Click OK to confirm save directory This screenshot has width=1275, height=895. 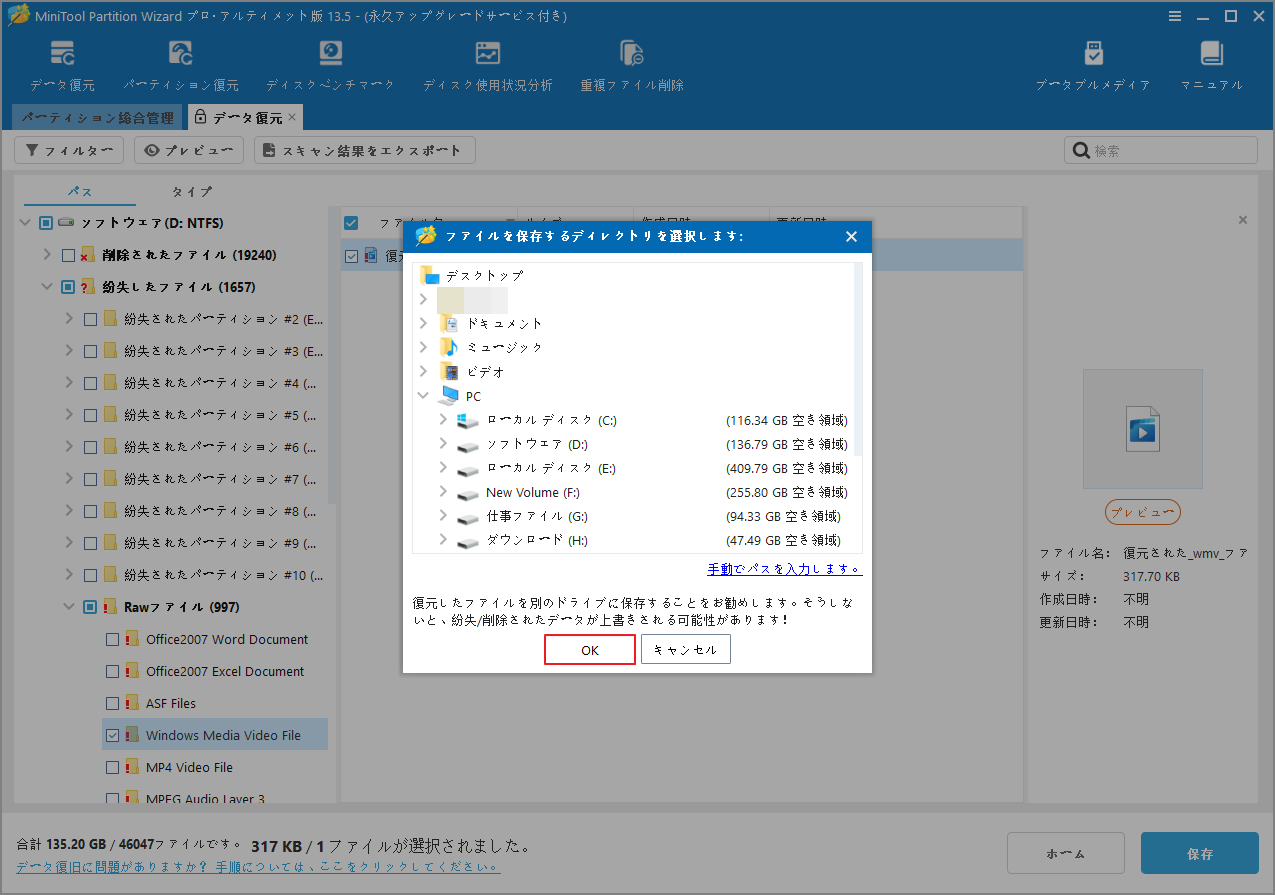pos(589,649)
